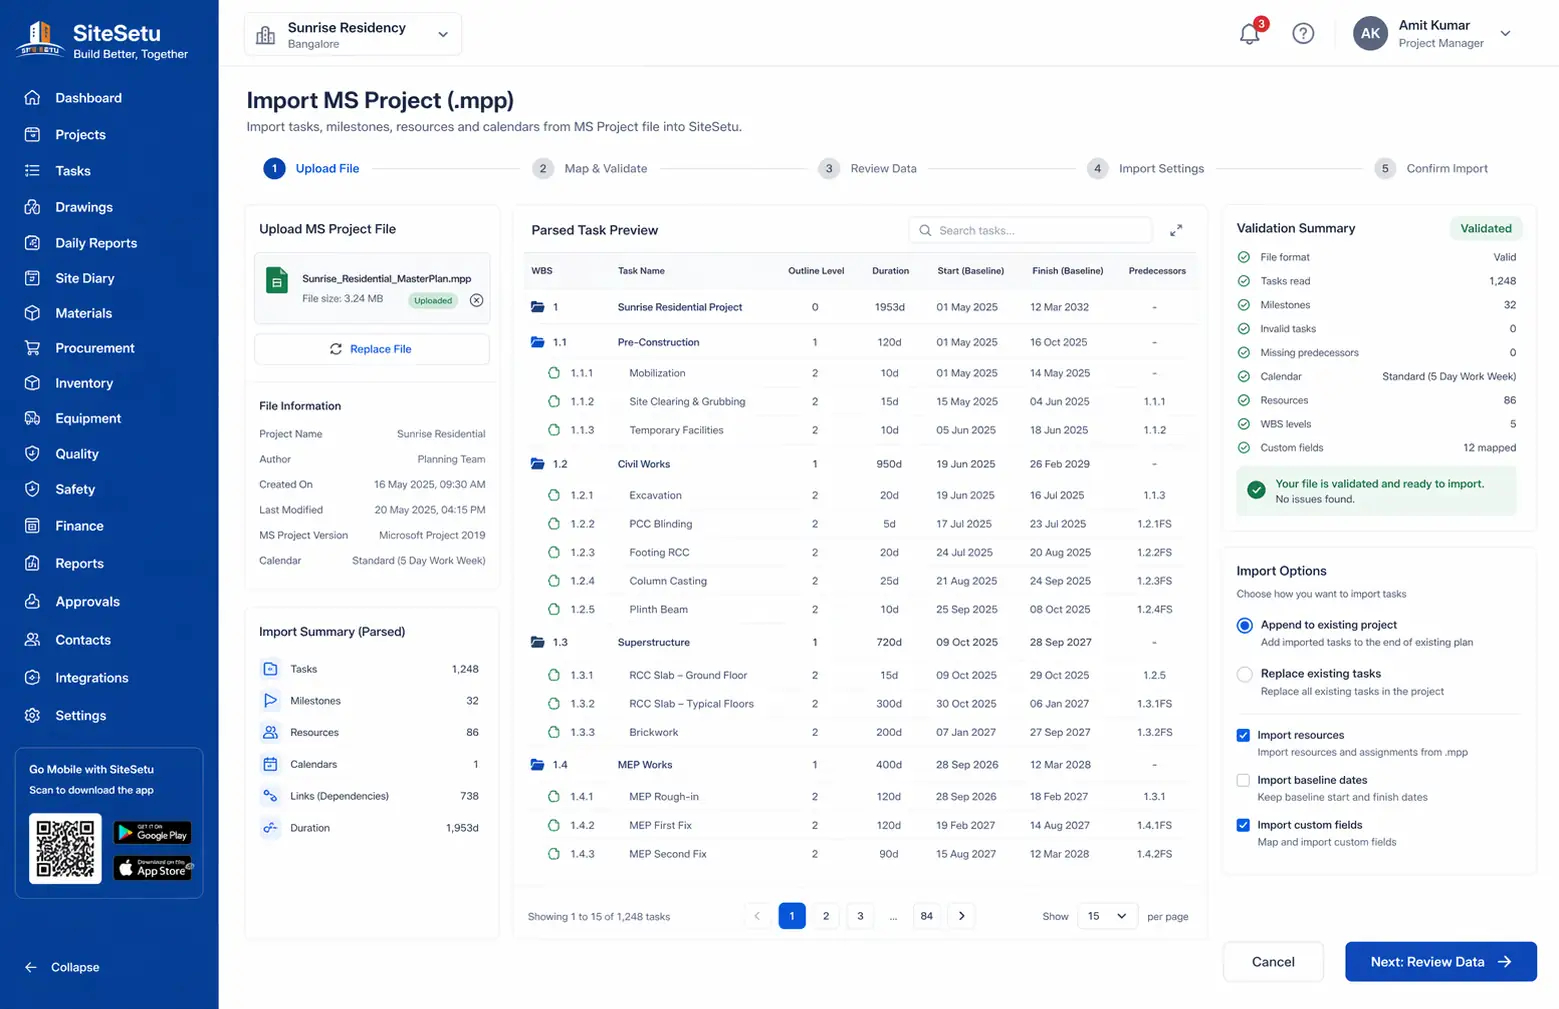Uncheck Import resources checkbox
The image size is (1559, 1009).
pyautogui.click(x=1243, y=735)
